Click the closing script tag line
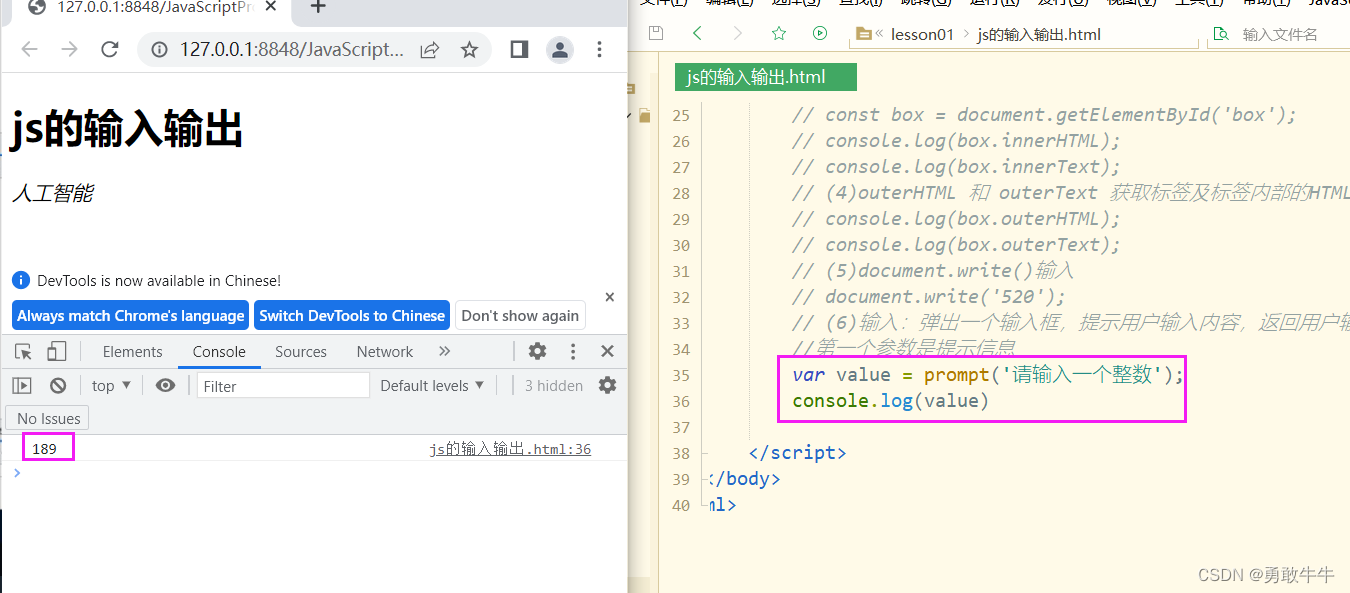The height and width of the screenshot is (593, 1350). 797,453
